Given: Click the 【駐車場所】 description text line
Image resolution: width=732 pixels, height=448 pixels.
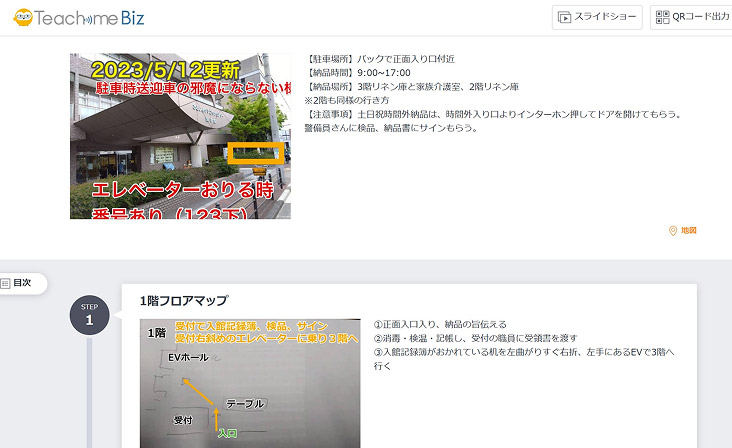Looking at the screenshot, I should click(x=380, y=59).
